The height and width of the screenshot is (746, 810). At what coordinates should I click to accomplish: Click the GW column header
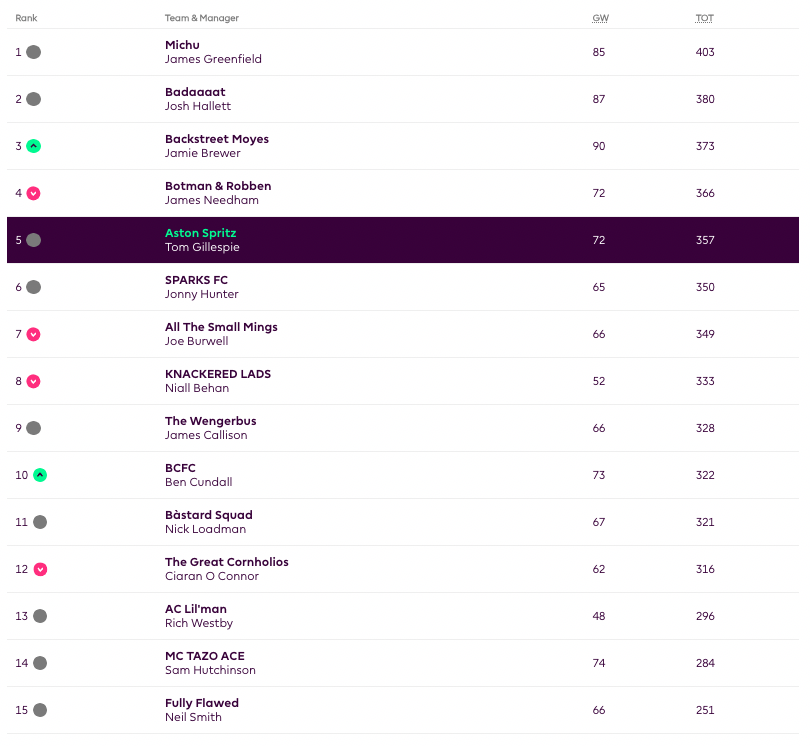[x=600, y=18]
